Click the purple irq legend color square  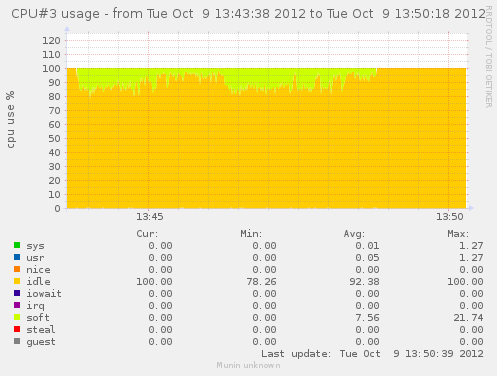[17, 305]
